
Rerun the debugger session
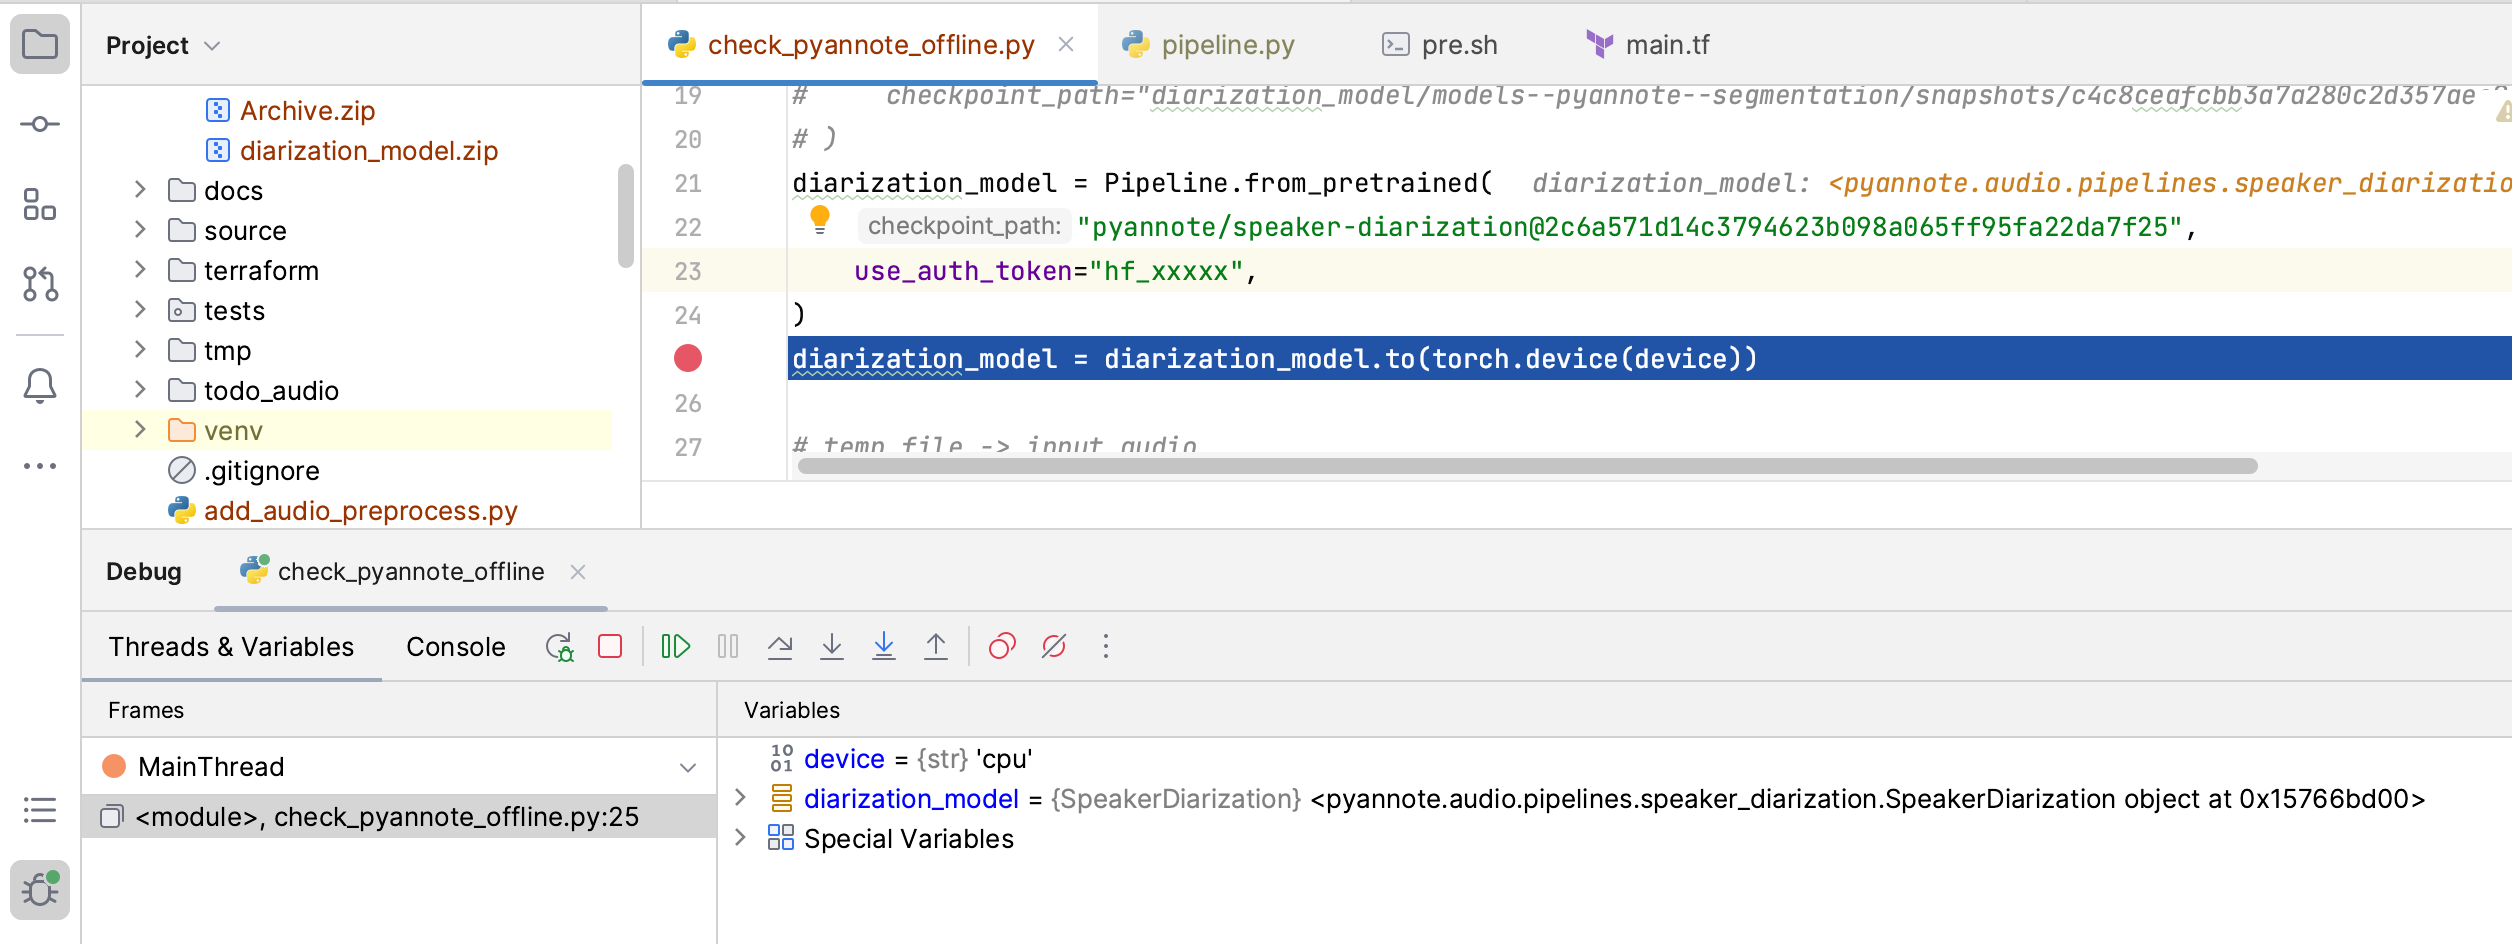point(560,647)
